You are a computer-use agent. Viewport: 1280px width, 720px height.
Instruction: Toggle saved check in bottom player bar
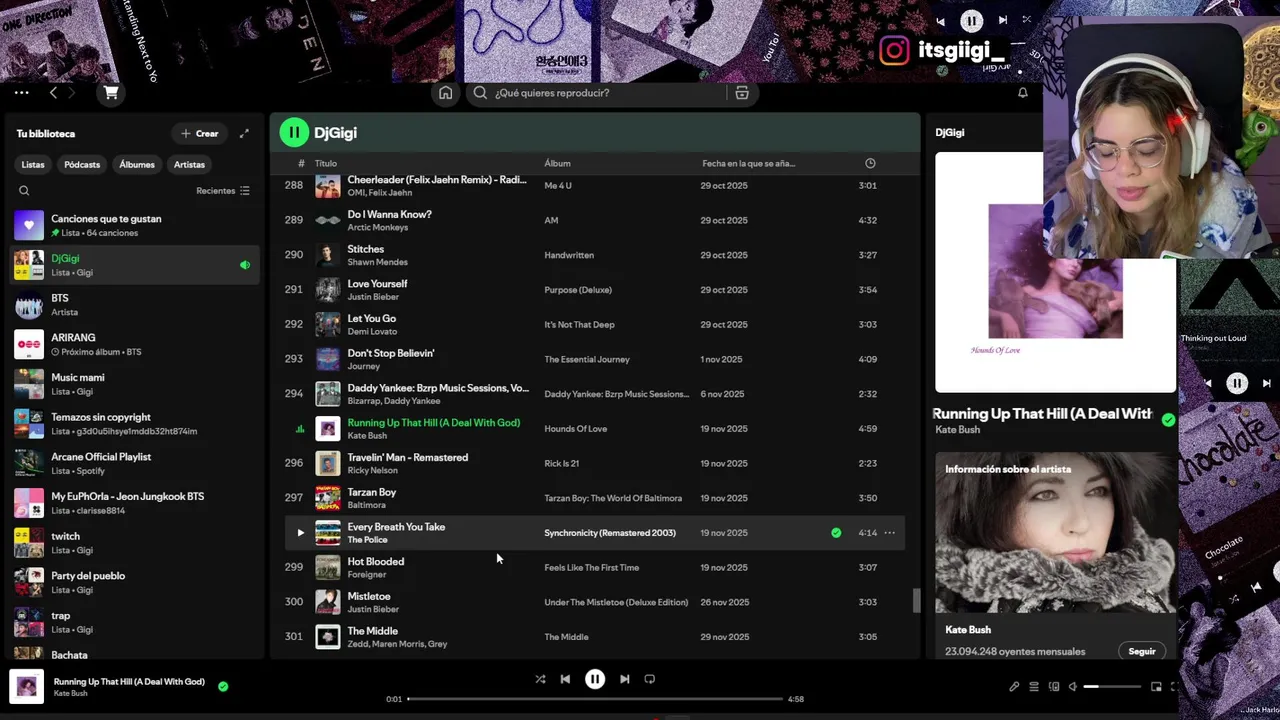click(223, 686)
